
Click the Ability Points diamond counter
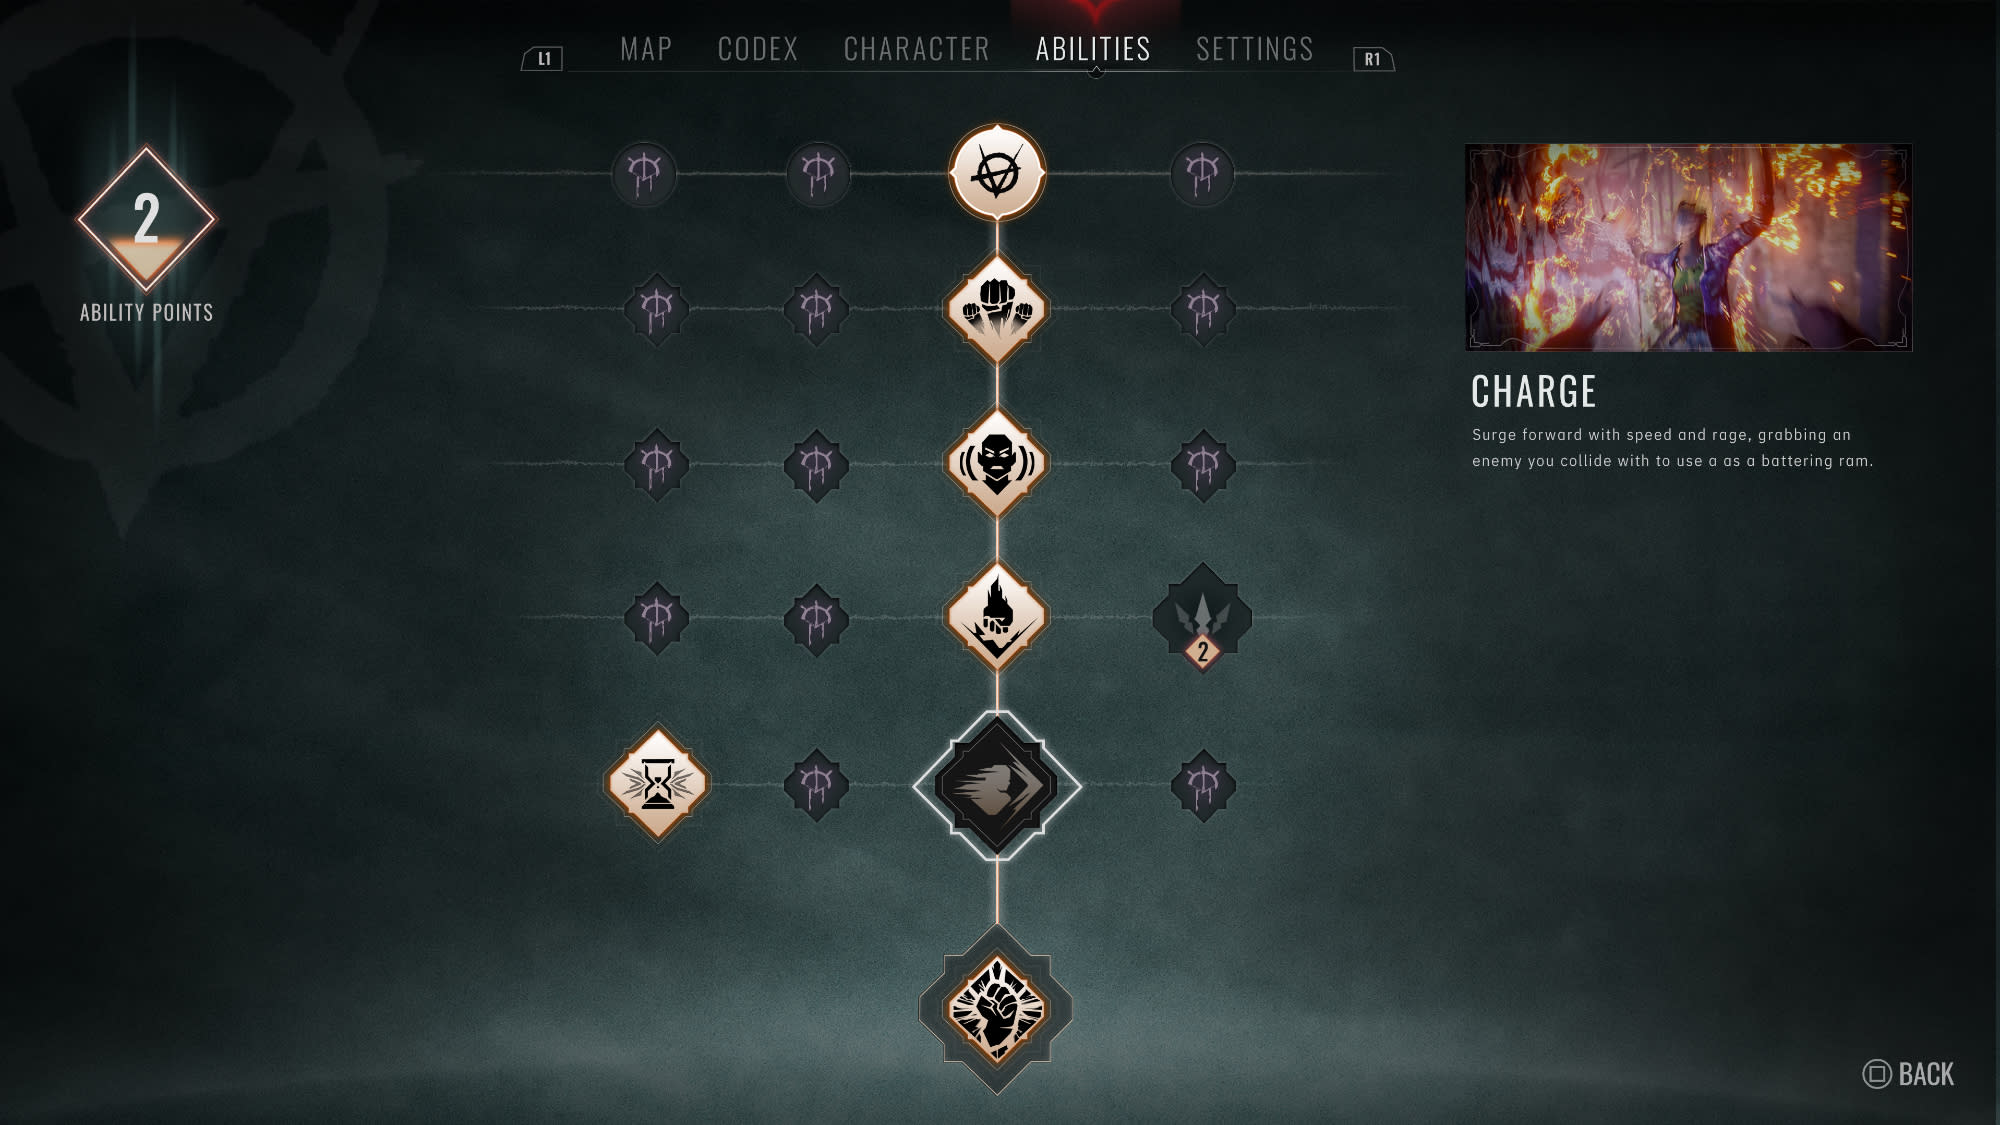pos(146,219)
